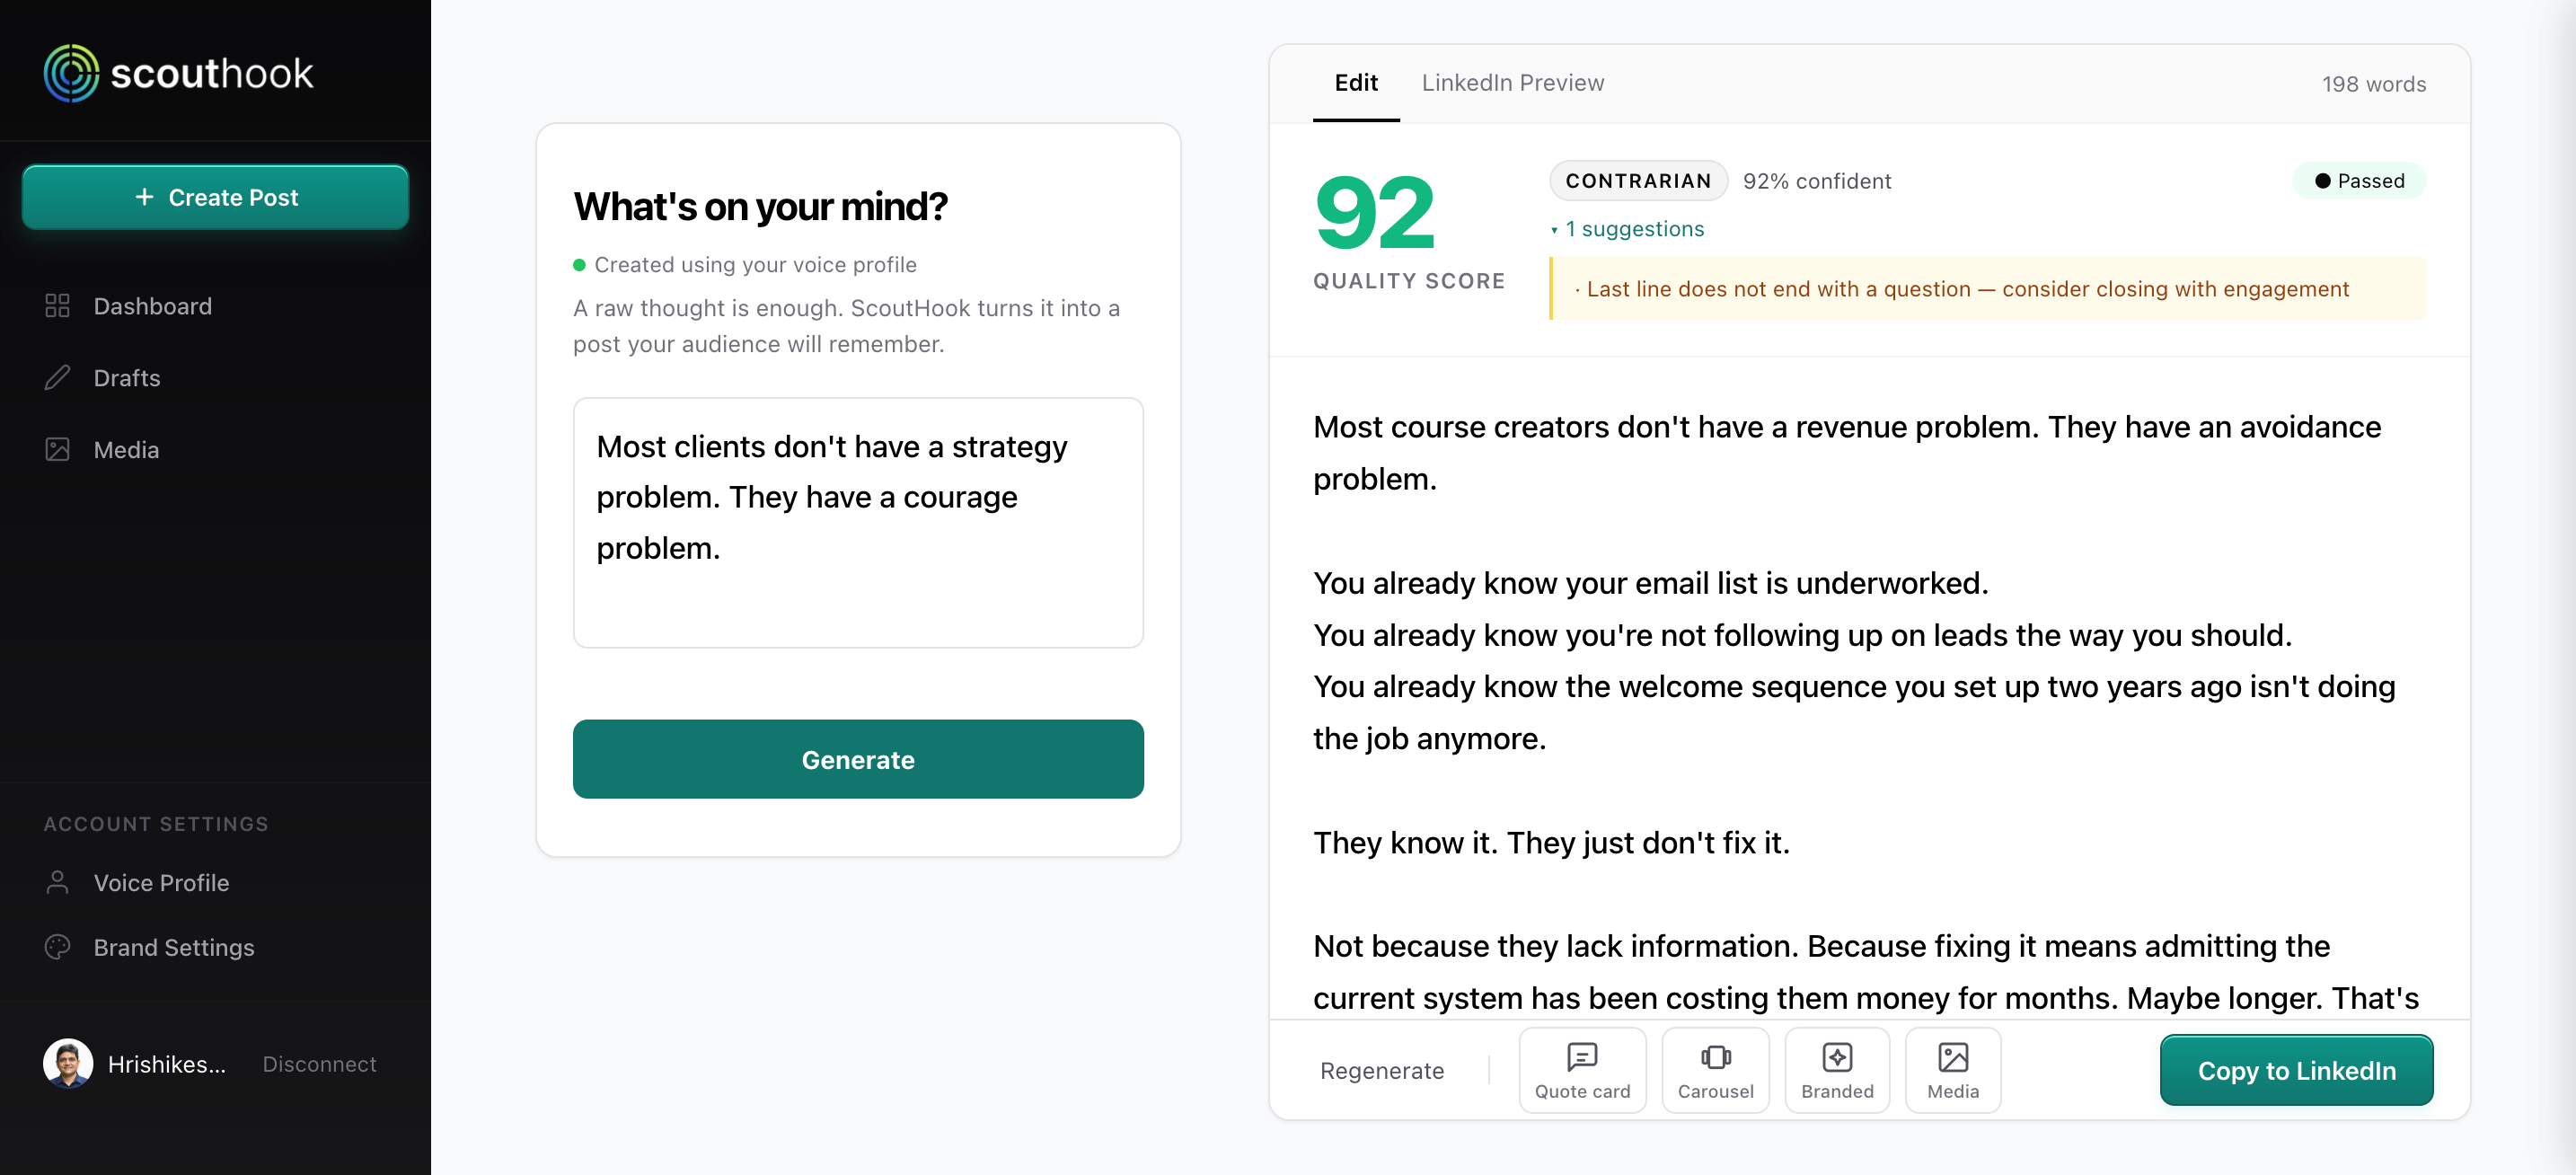Select the Edit tab
This screenshot has width=2576, height=1175.
1356,83
